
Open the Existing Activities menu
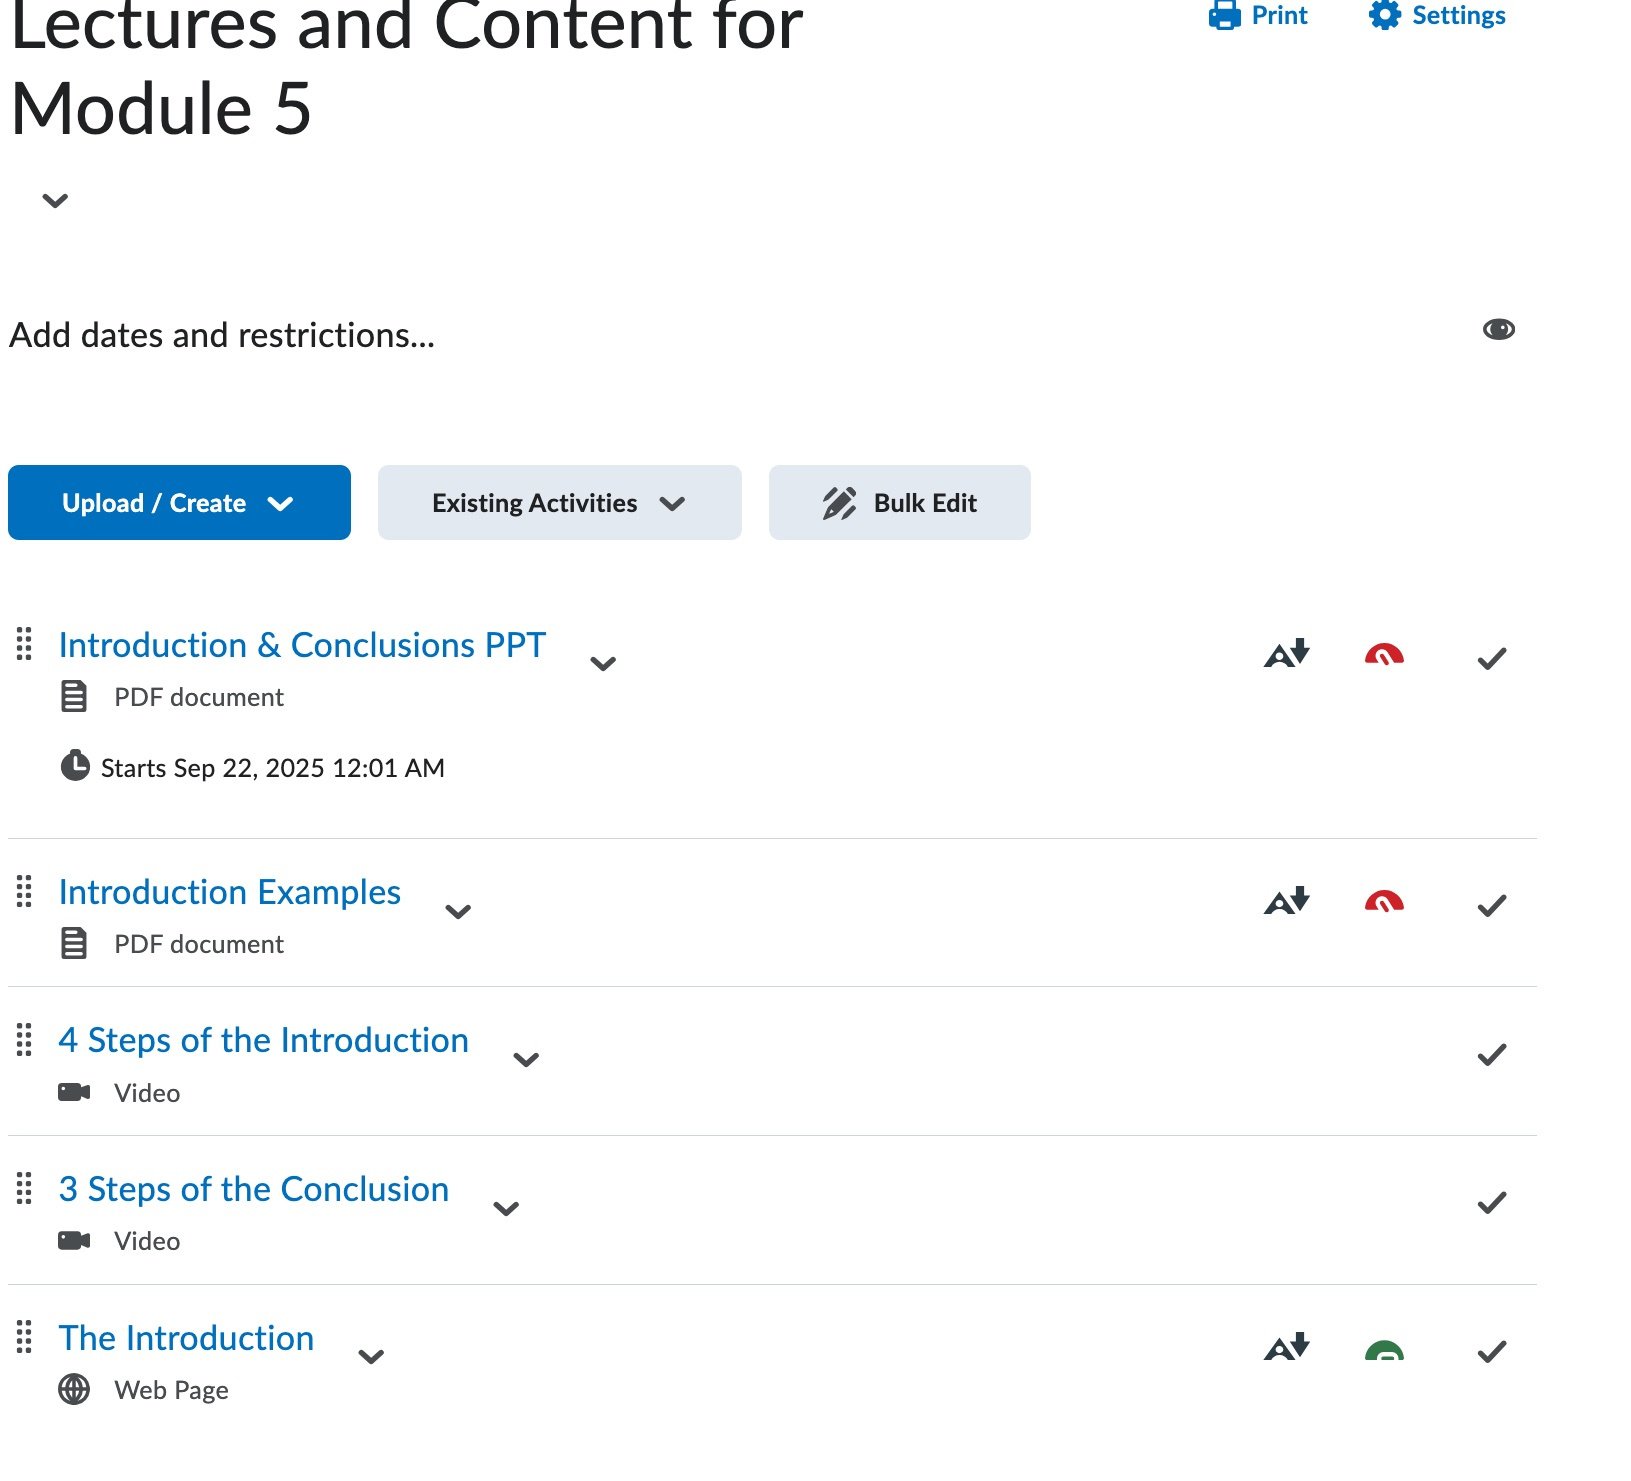tap(560, 502)
